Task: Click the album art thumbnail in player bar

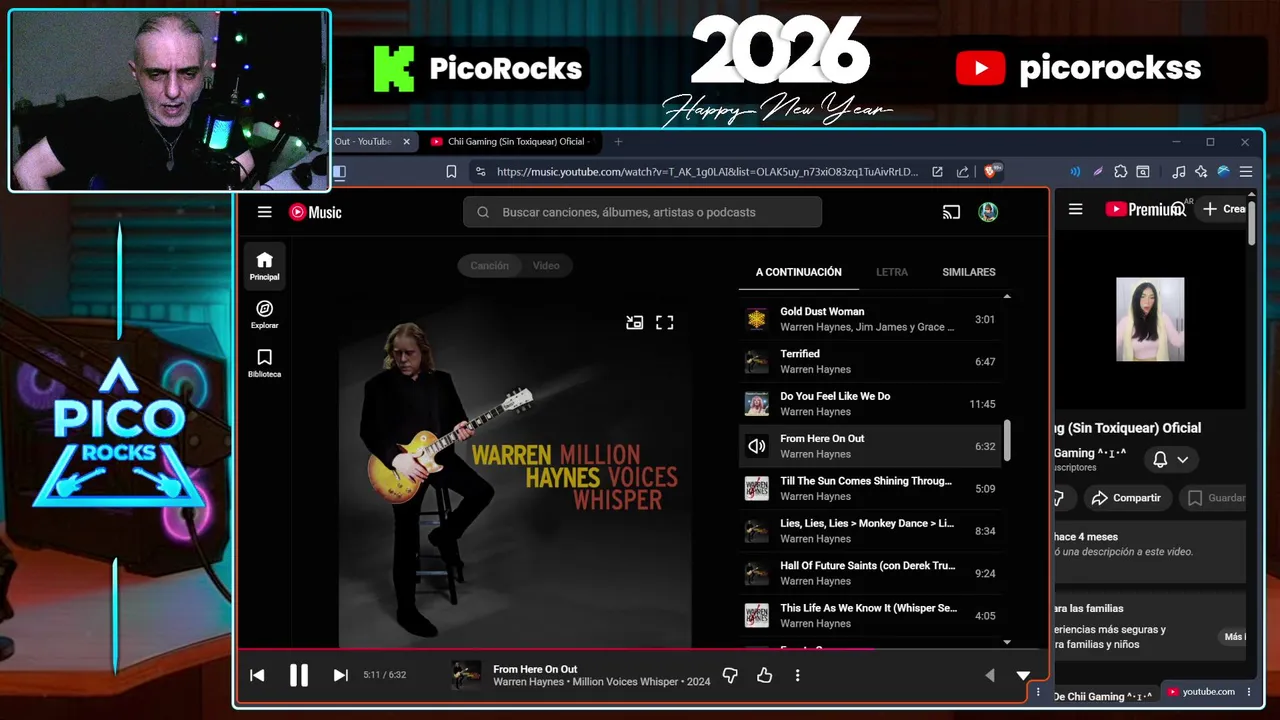Action: pyautogui.click(x=466, y=675)
